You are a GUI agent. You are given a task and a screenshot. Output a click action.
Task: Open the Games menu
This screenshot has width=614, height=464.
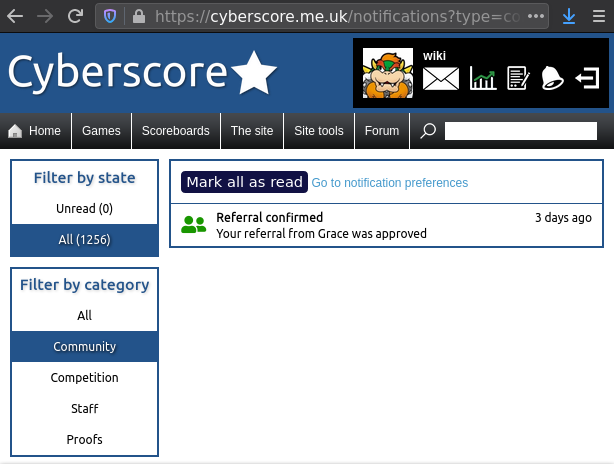point(101,131)
